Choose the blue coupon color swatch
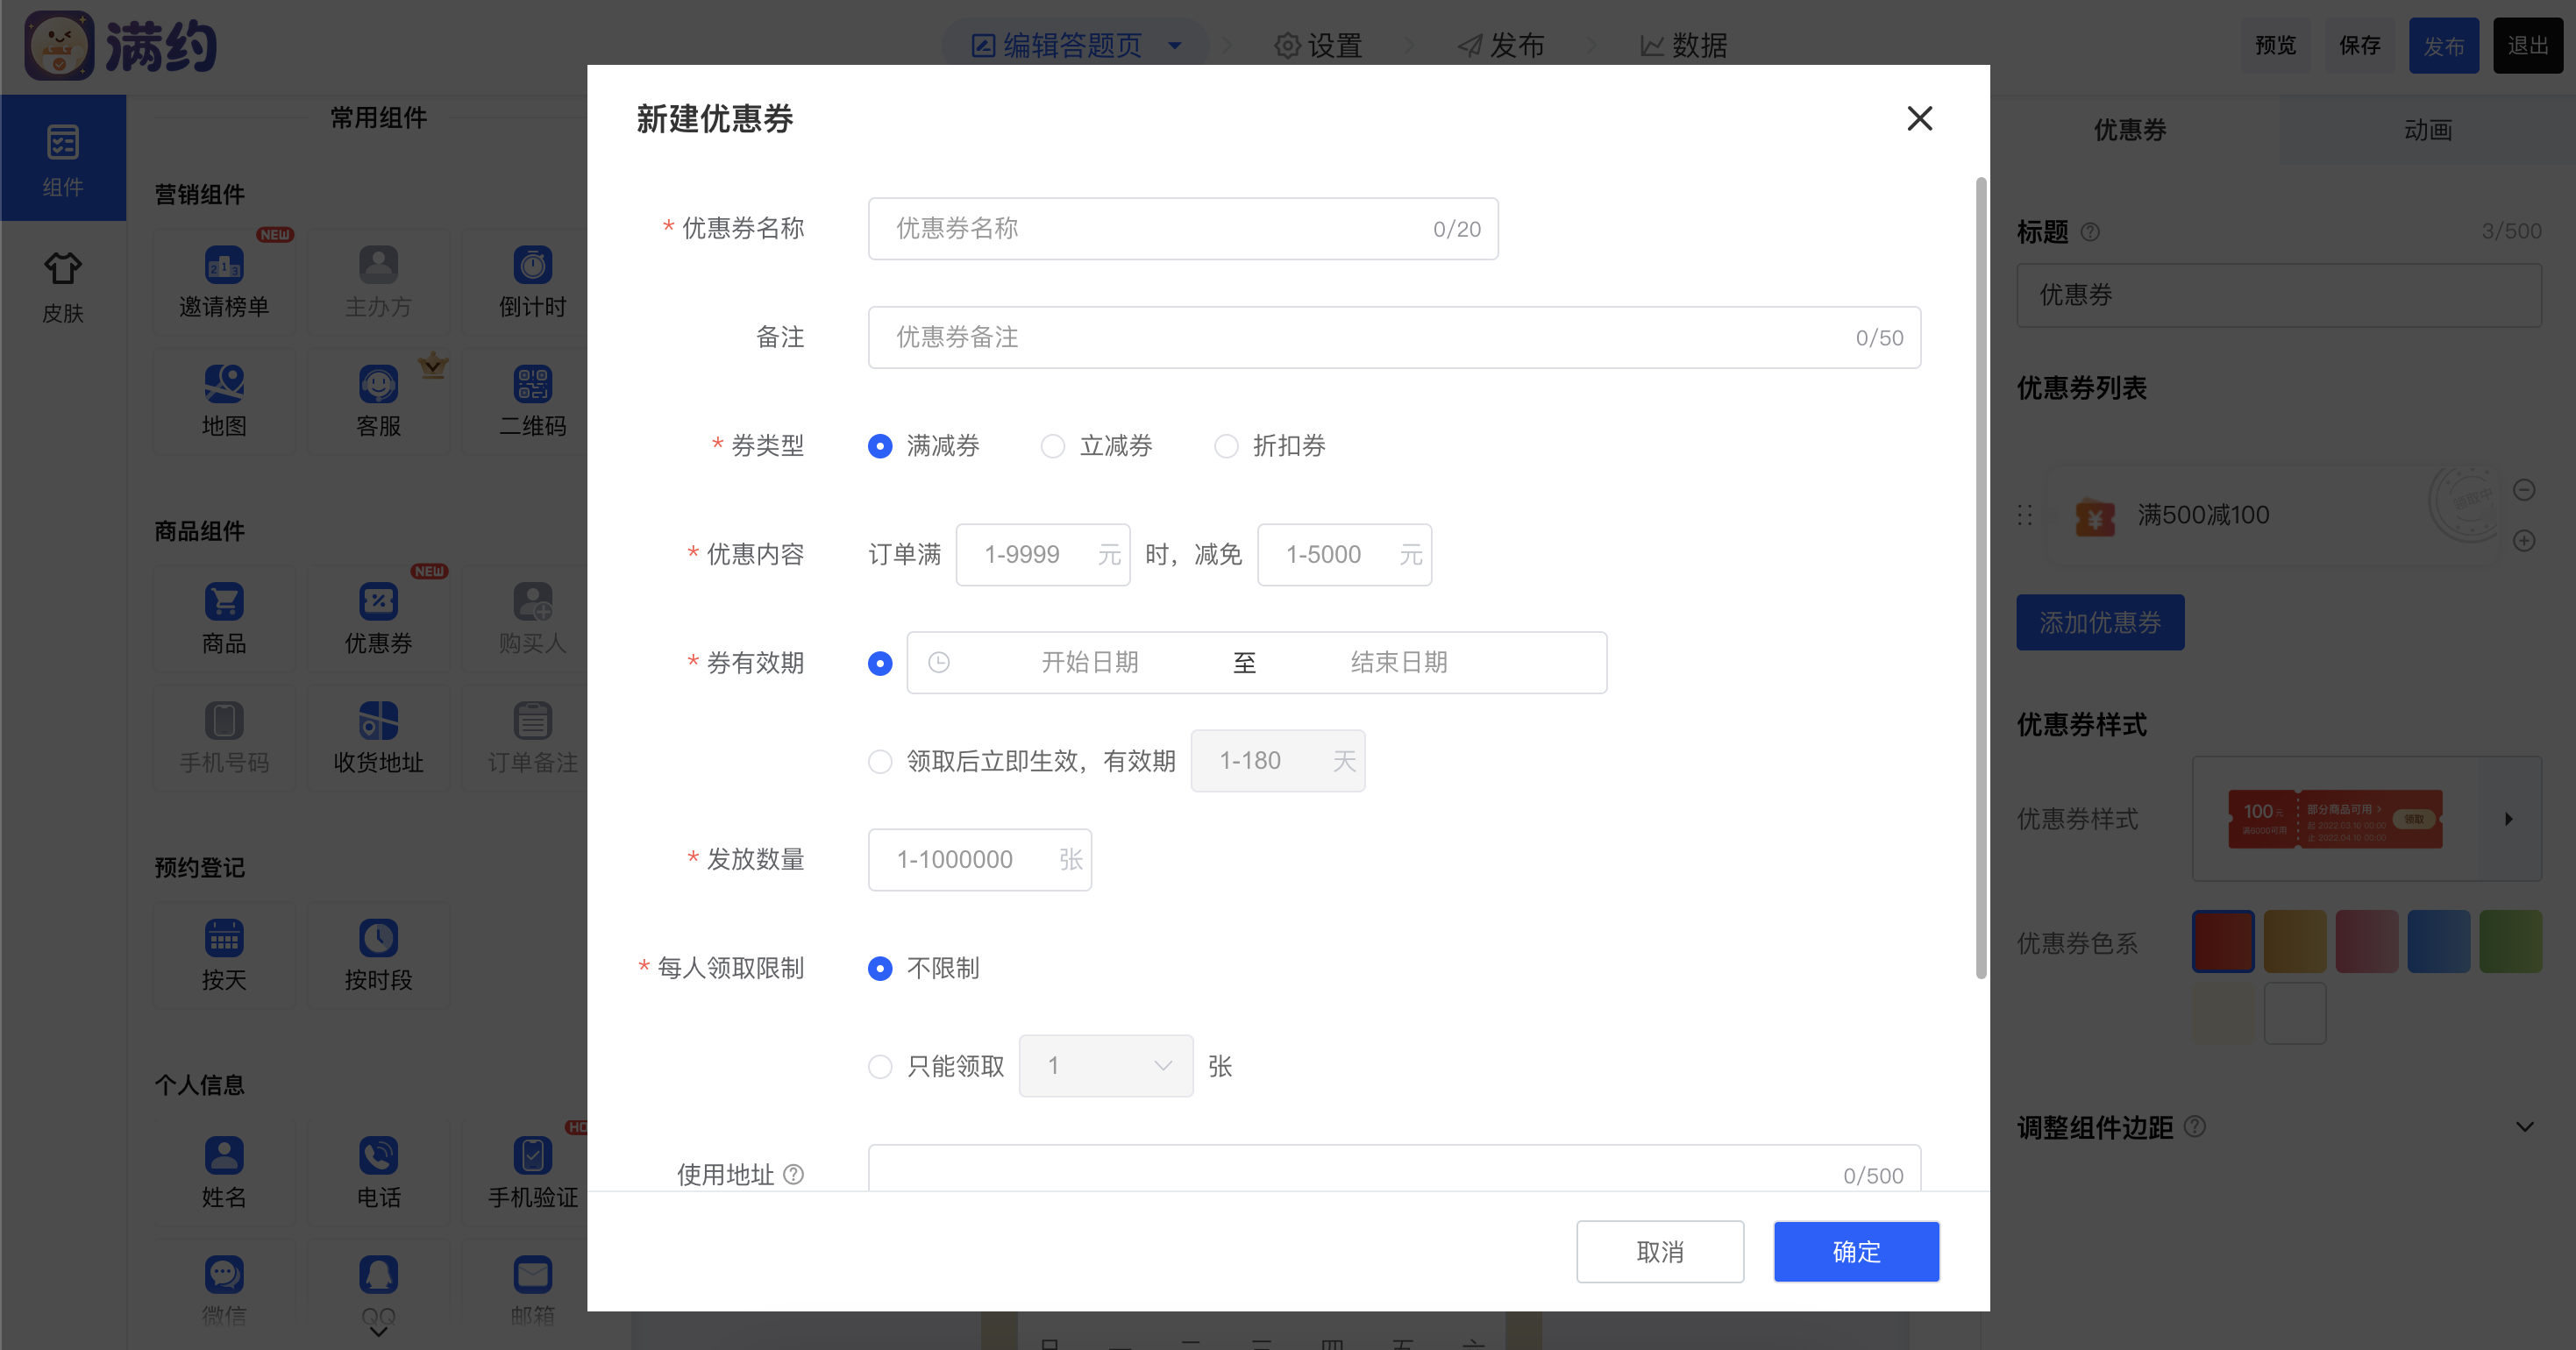Viewport: 2576px width, 1350px height. coord(2438,942)
